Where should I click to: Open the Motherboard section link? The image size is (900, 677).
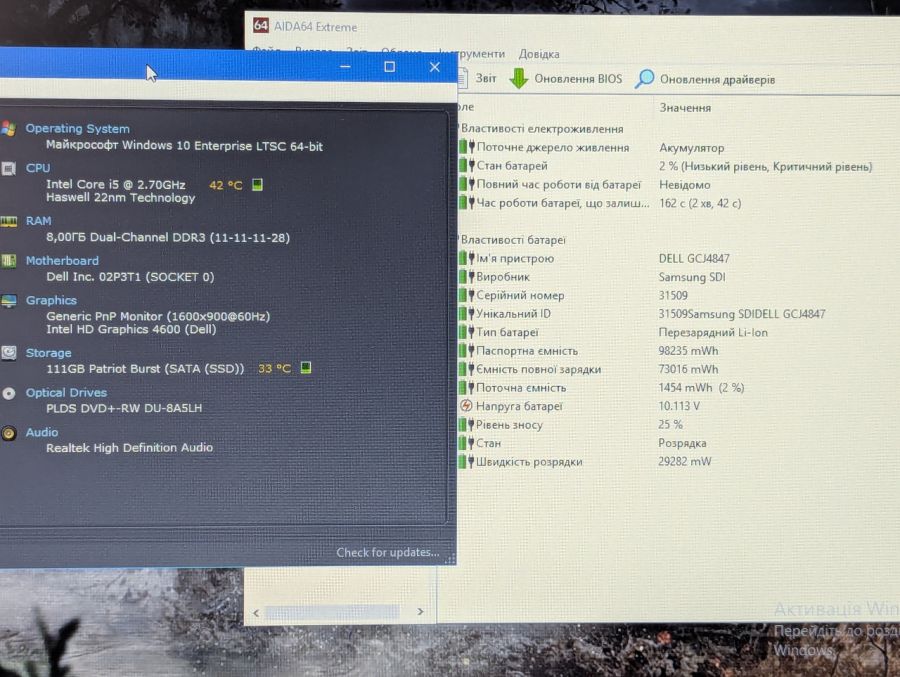[62, 261]
